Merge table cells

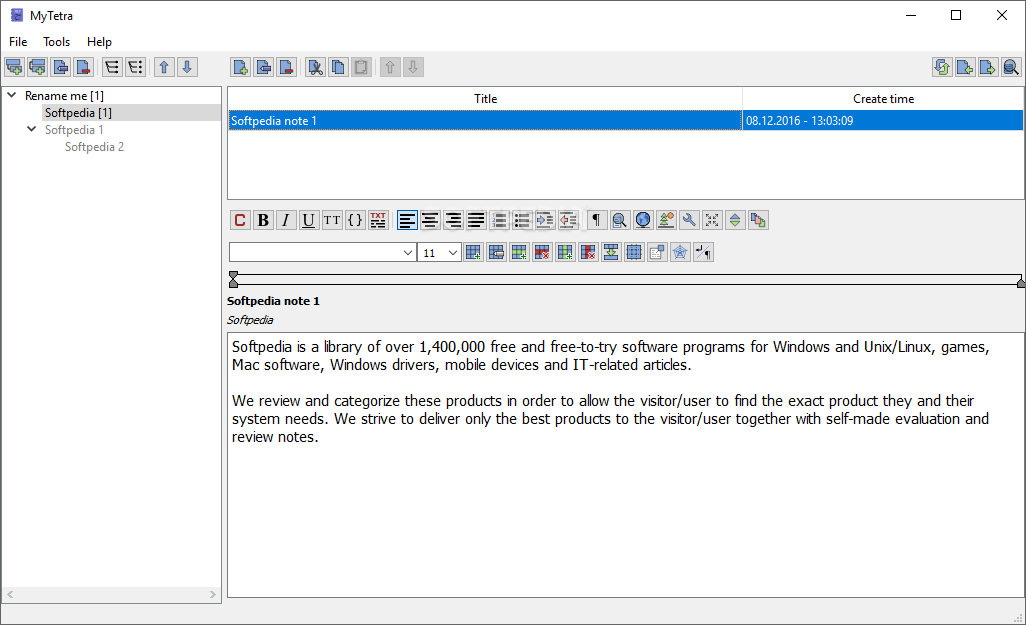click(x=610, y=253)
